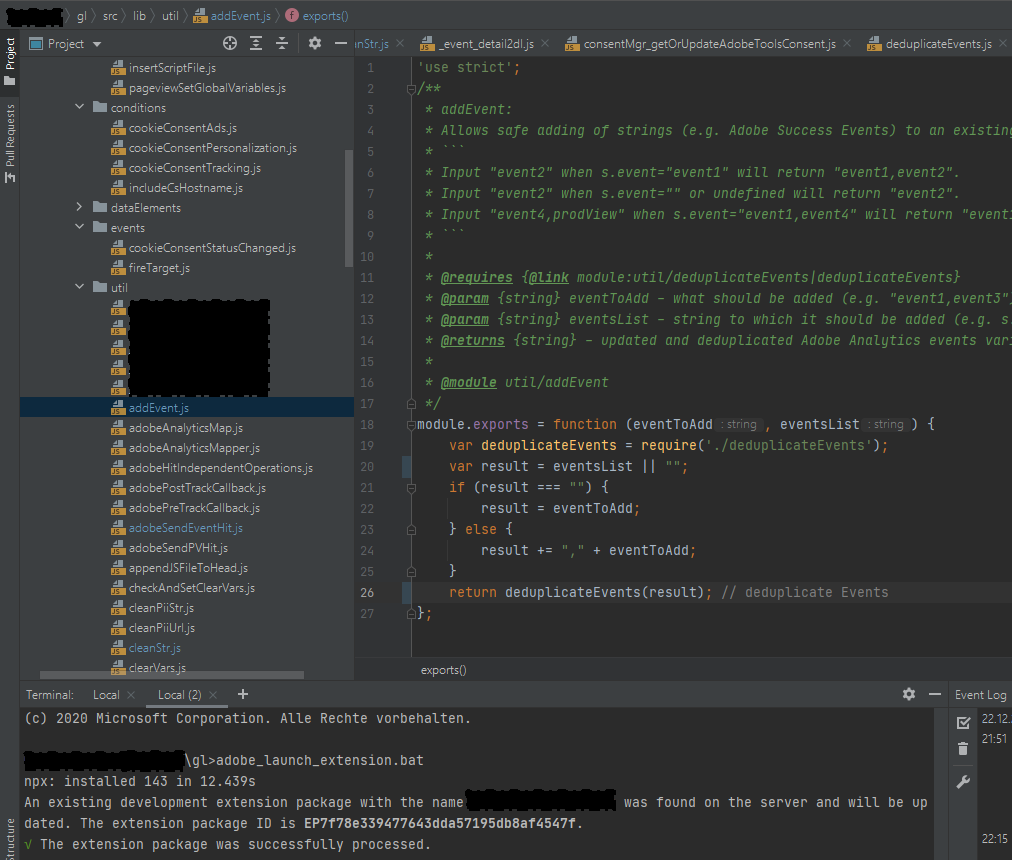The height and width of the screenshot is (860, 1012).
Task: Toggle the function fold marker on line 18
Action: click(411, 425)
